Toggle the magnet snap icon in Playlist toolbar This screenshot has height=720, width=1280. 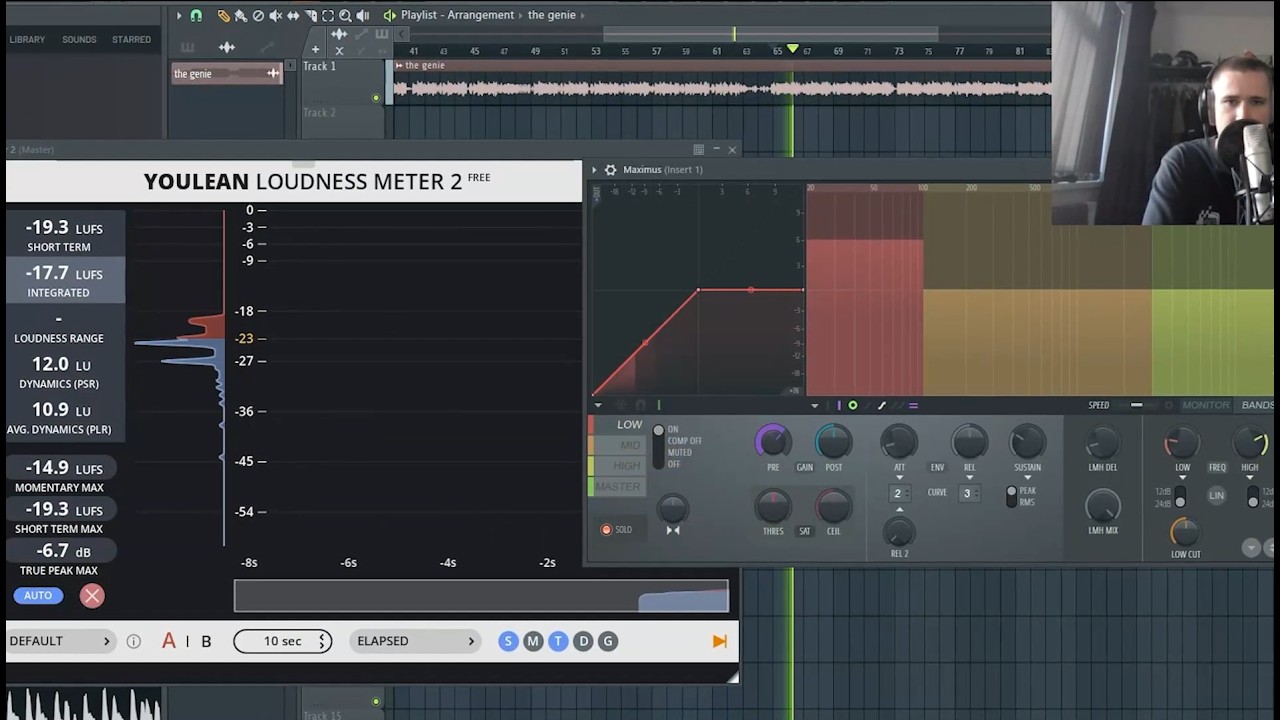196,15
